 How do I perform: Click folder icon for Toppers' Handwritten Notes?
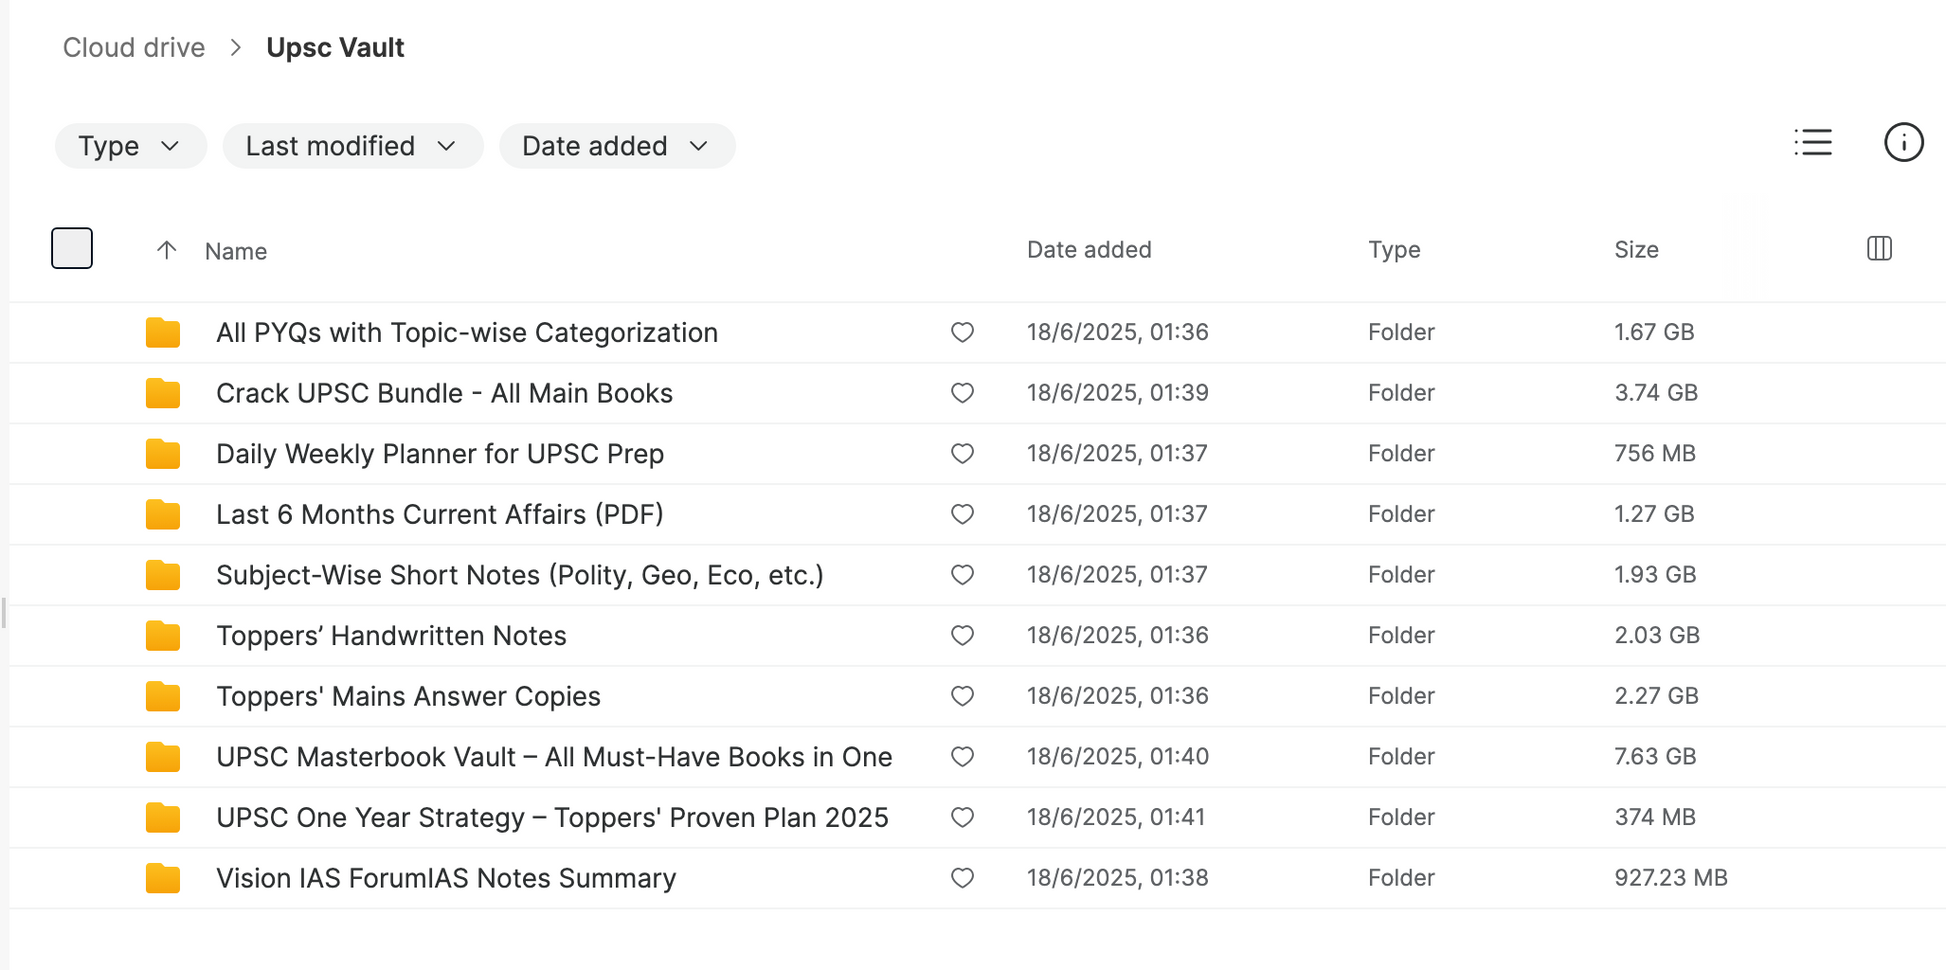click(163, 636)
